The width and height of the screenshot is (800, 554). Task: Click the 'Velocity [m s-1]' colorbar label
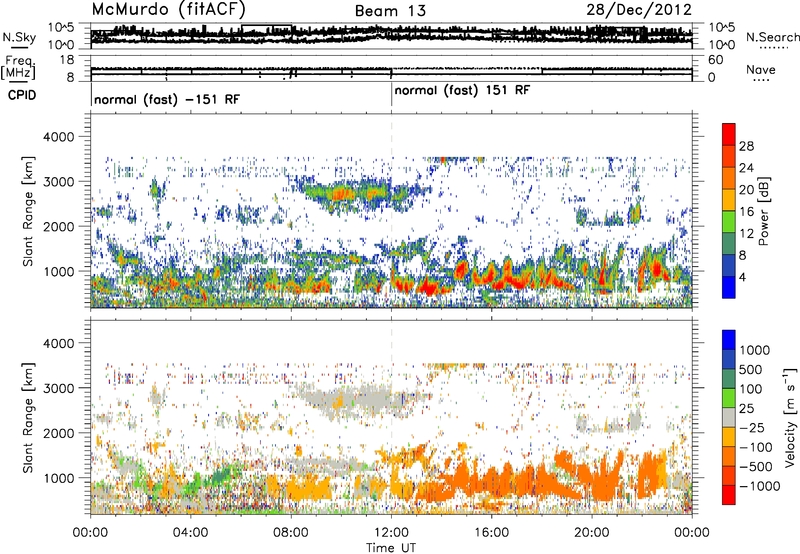pyautogui.click(x=790, y=417)
